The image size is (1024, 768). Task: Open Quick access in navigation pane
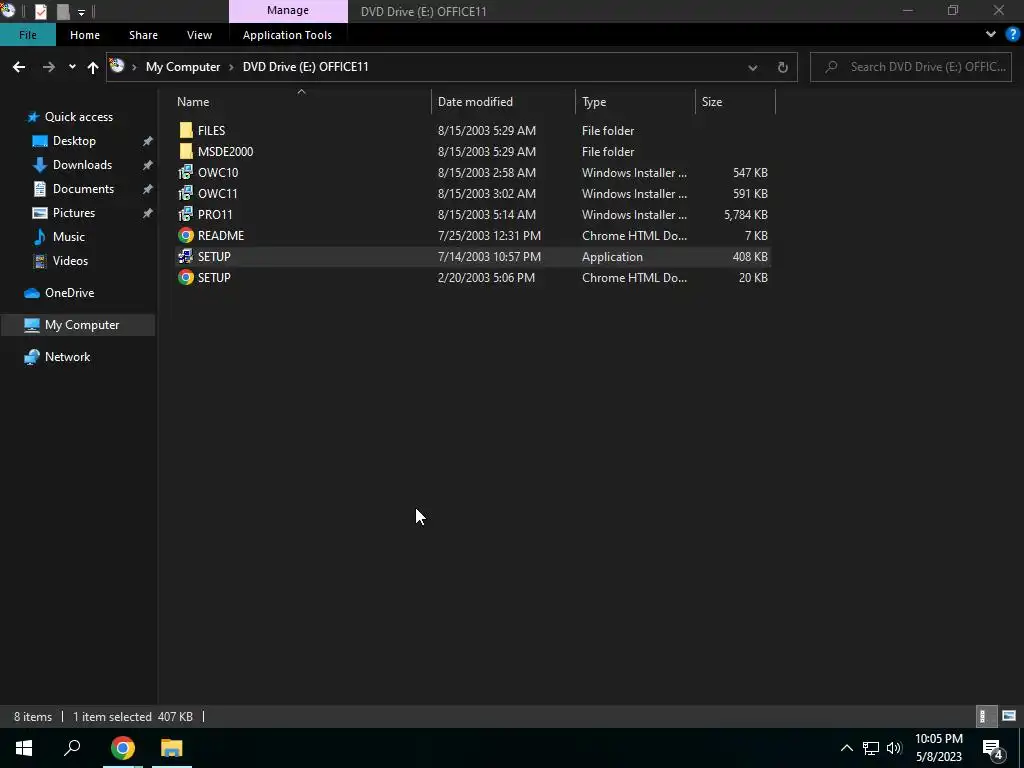[78, 117]
